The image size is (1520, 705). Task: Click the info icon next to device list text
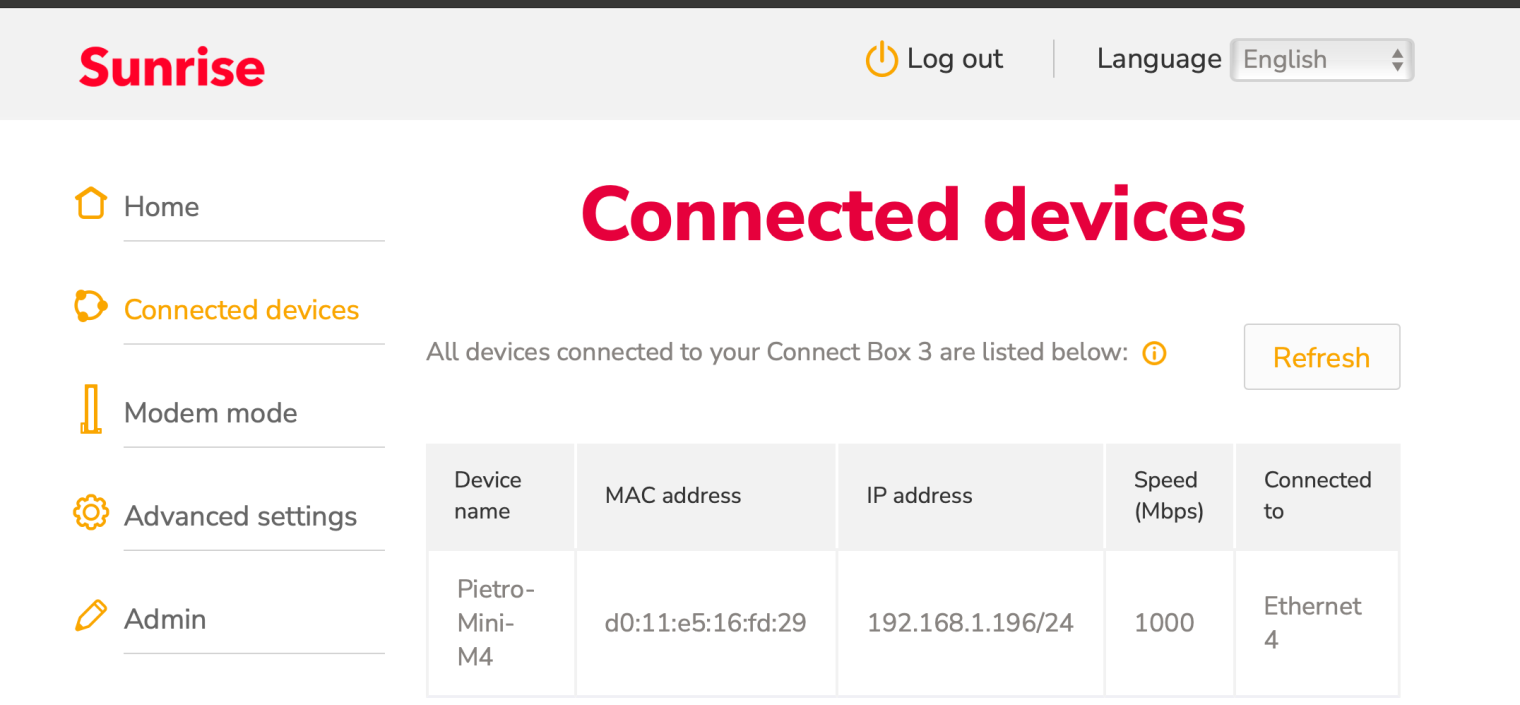(x=1154, y=353)
